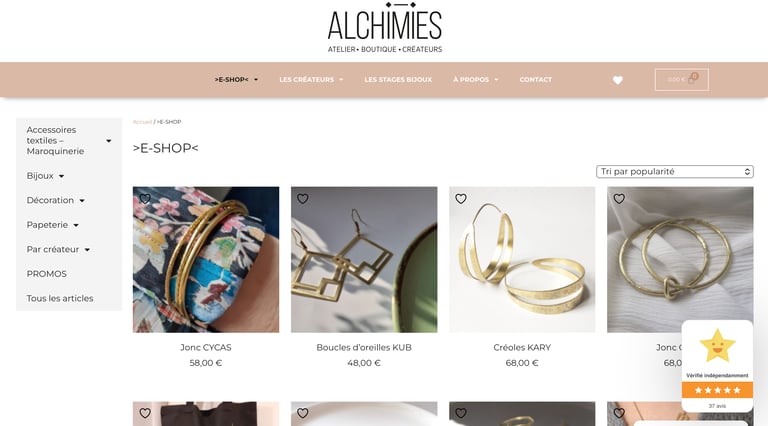Open the Créoles KARY product image
The height and width of the screenshot is (426, 768).
tap(522, 260)
